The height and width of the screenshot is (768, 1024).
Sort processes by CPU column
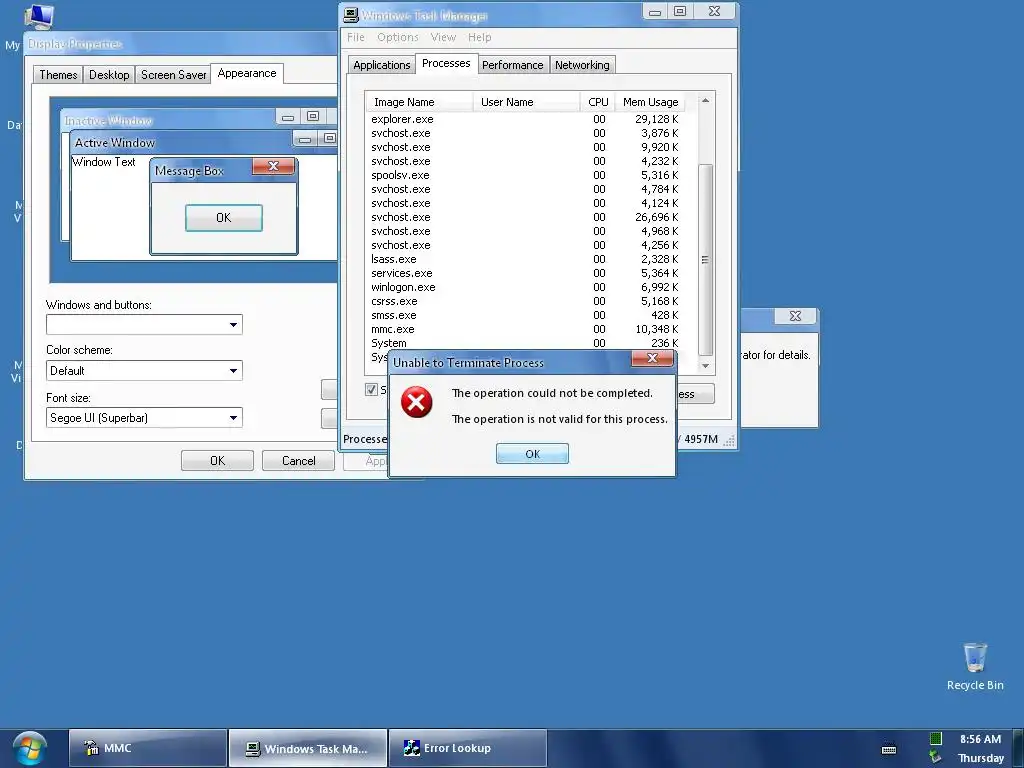tap(598, 102)
